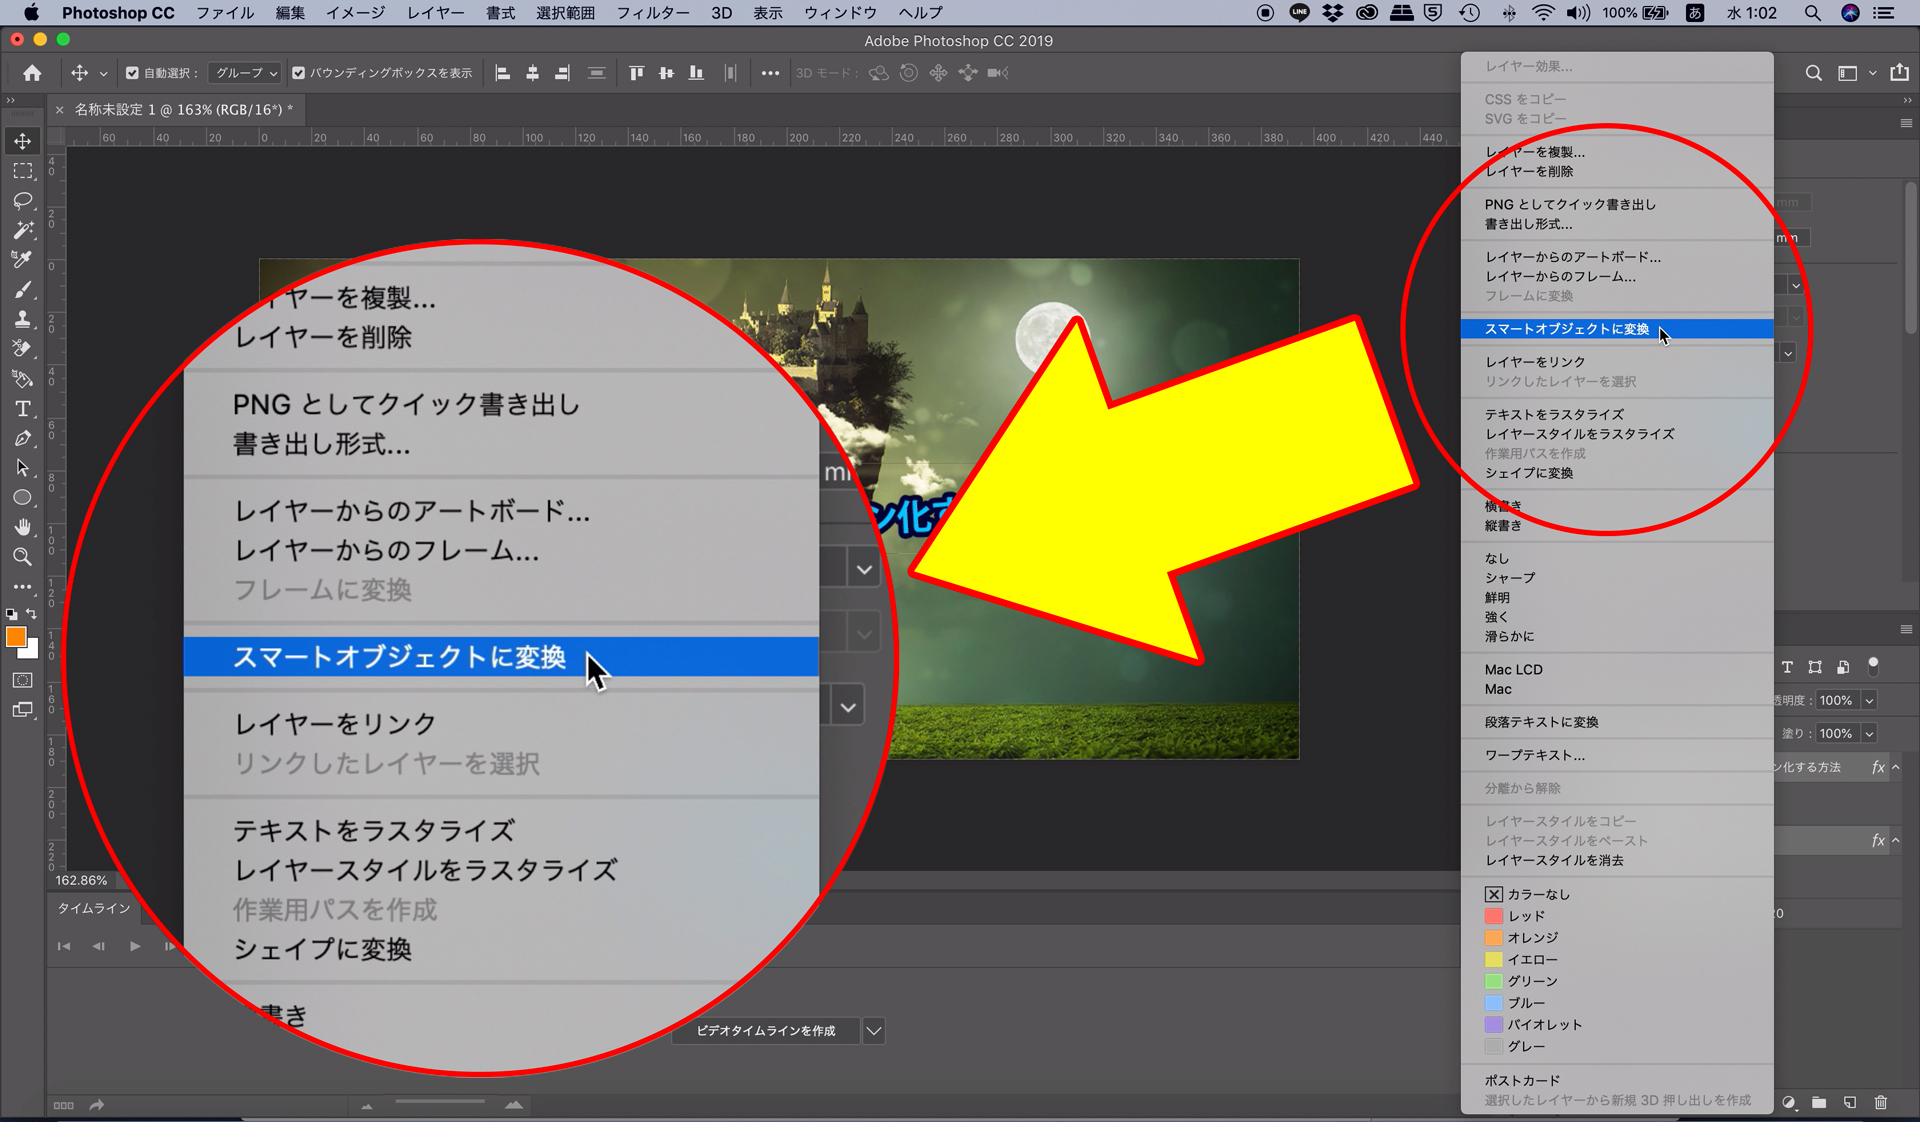Select the Eyedropper tool
The image size is (1920, 1122).
(x=22, y=260)
